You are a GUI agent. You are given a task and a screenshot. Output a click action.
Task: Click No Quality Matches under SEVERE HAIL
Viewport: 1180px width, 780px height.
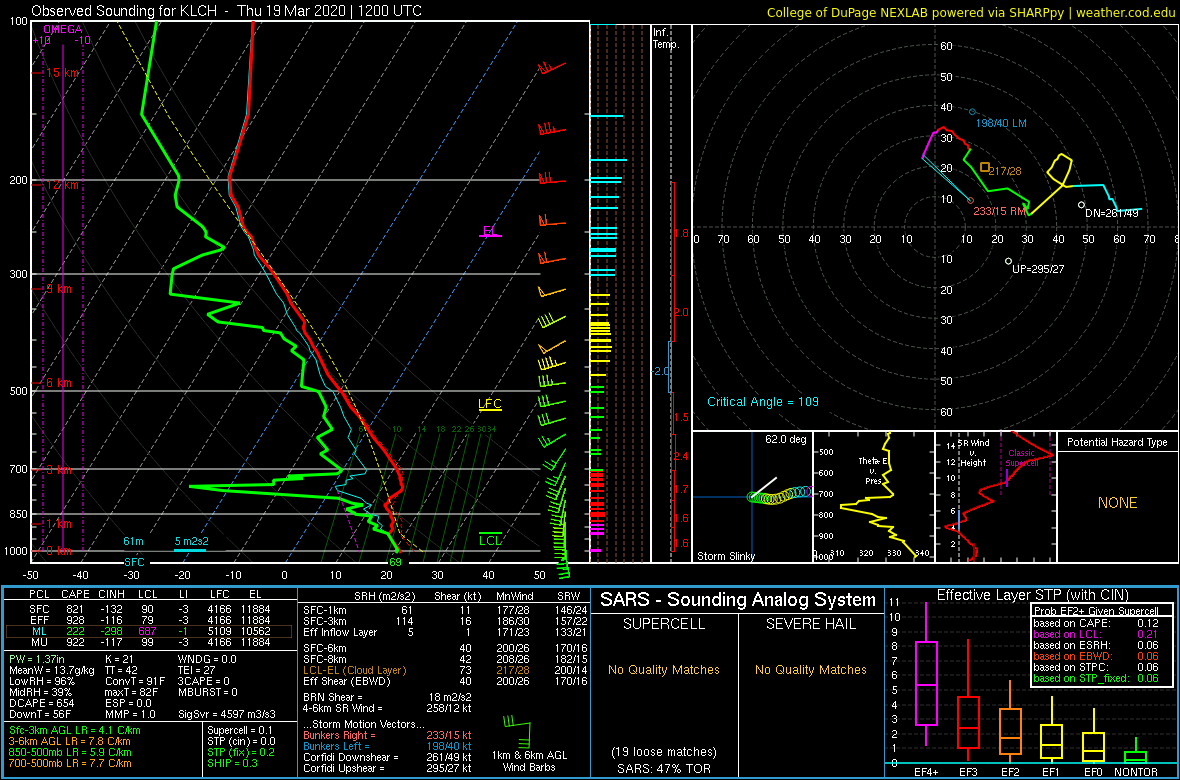810,669
